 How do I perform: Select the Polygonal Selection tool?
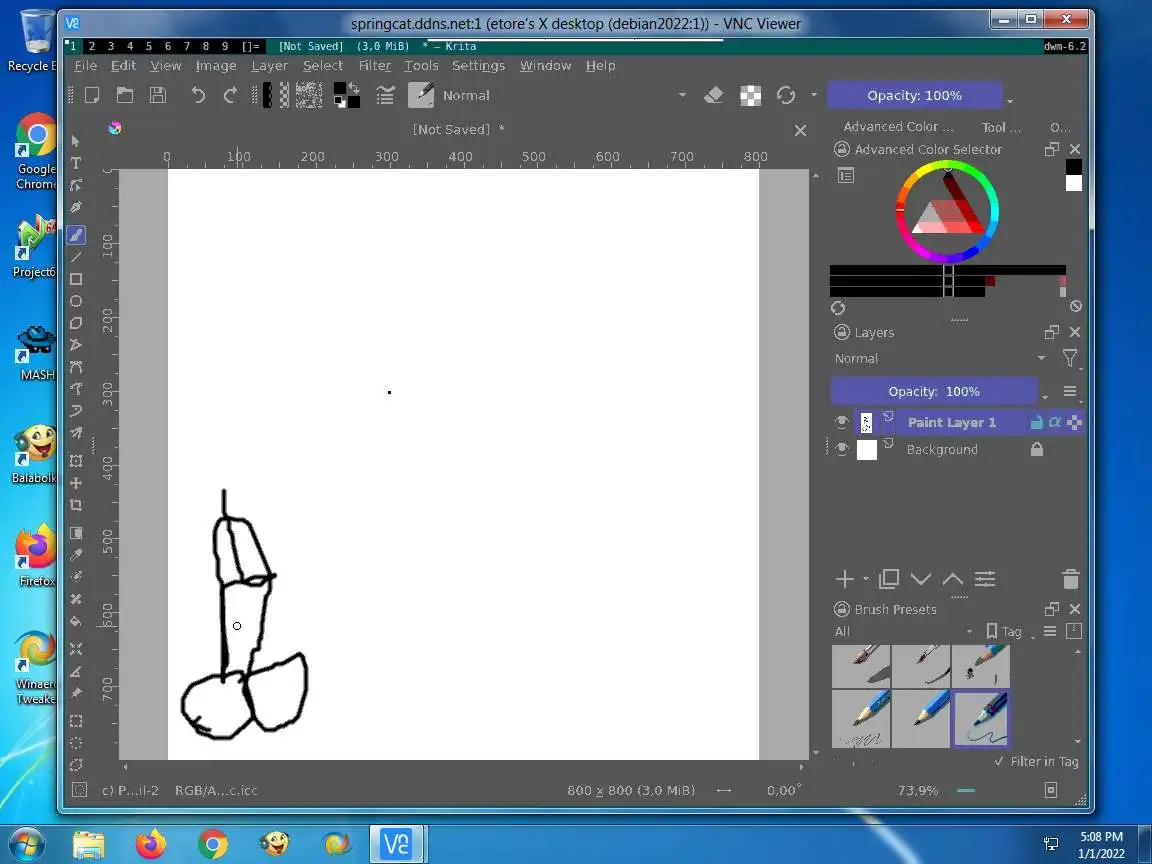(x=76, y=765)
